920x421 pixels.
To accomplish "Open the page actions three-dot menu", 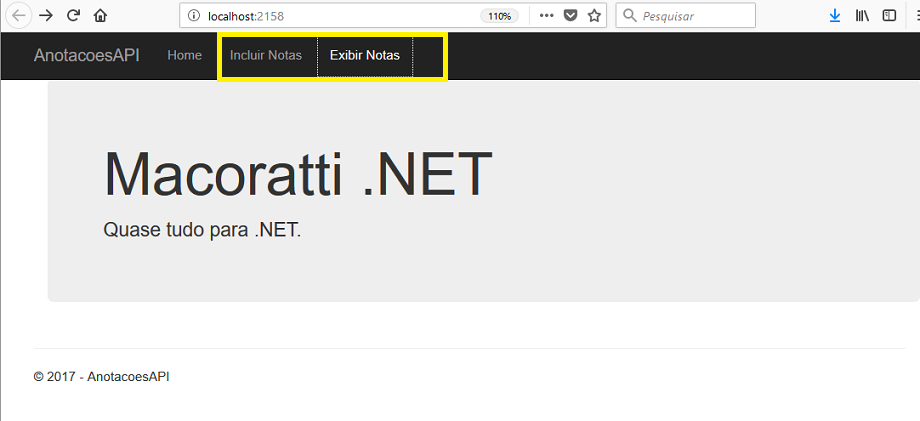I will pyautogui.click(x=546, y=16).
